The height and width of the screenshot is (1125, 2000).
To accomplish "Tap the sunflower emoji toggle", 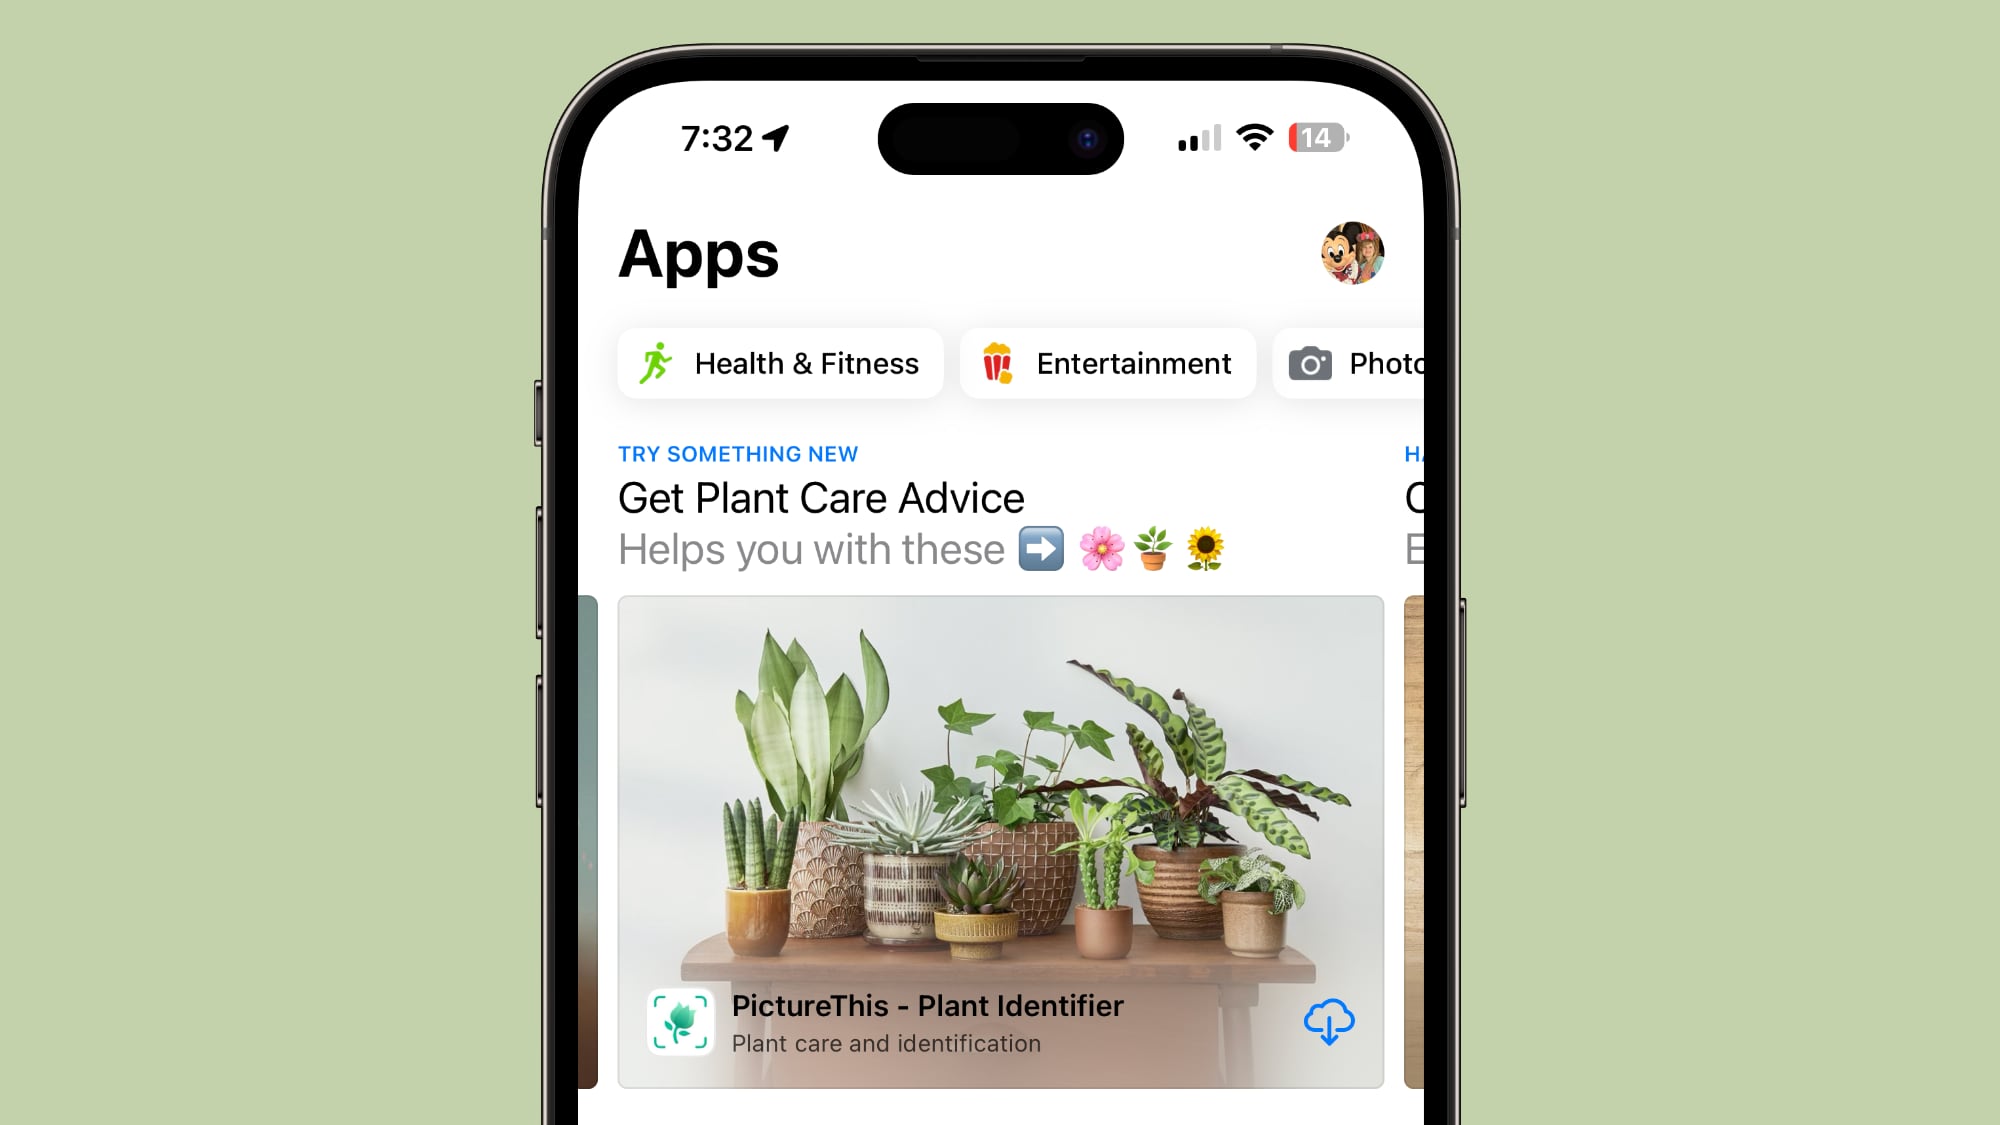I will click(x=1205, y=548).
